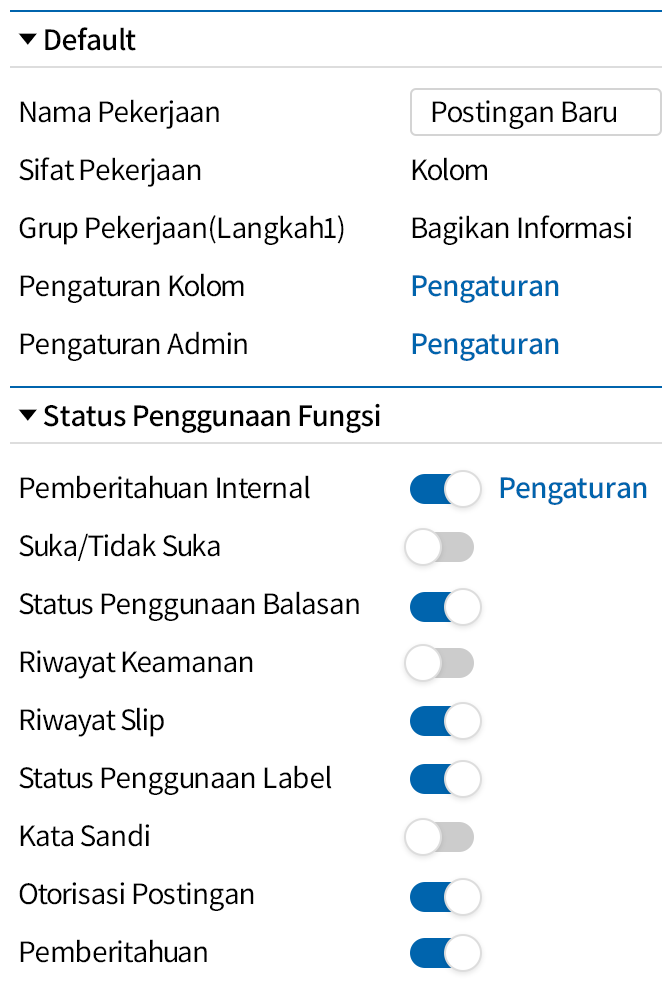This screenshot has width=672, height=998.
Task: Open Pengaturan link for Pengaturan Kolom
Action: (x=485, y=287)
